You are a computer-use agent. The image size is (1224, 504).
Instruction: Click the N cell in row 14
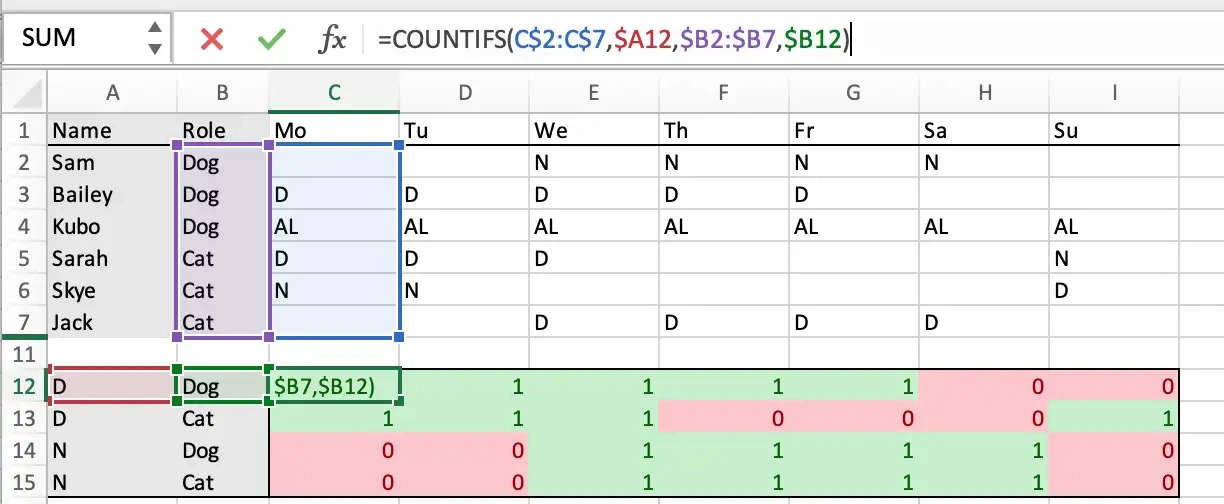click(x=112, y=450)
